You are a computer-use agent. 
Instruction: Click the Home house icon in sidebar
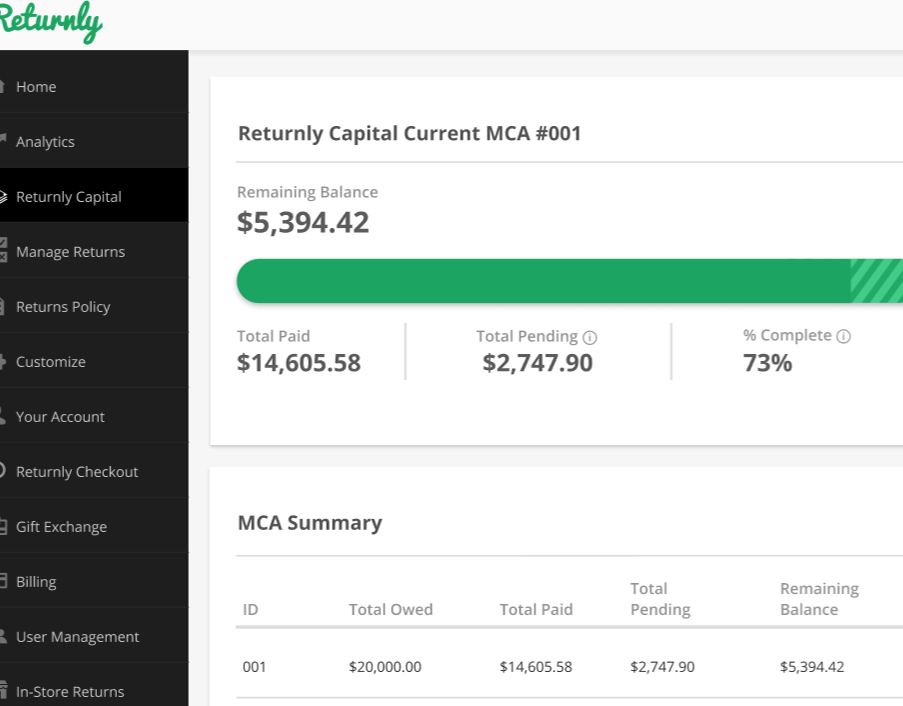click(x=2, y=86)
